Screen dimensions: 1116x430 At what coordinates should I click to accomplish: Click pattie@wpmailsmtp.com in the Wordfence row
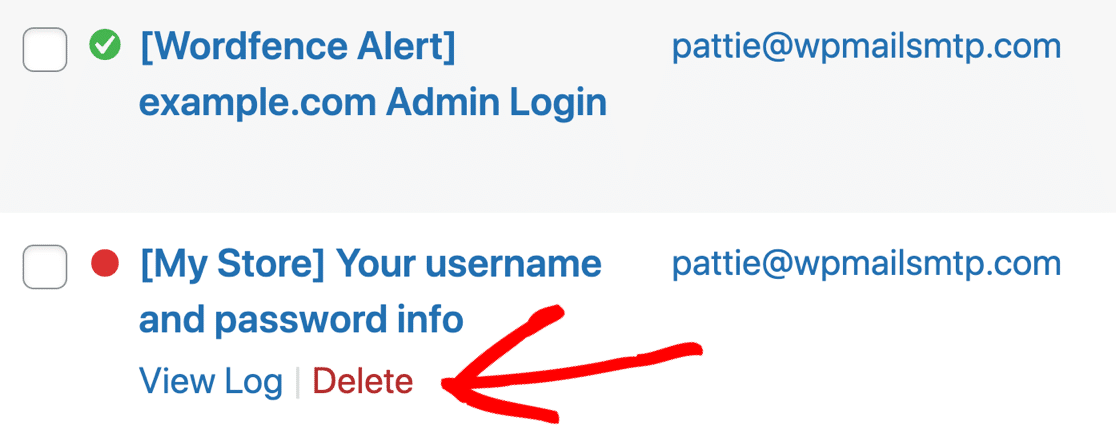[x=866, y=48]
